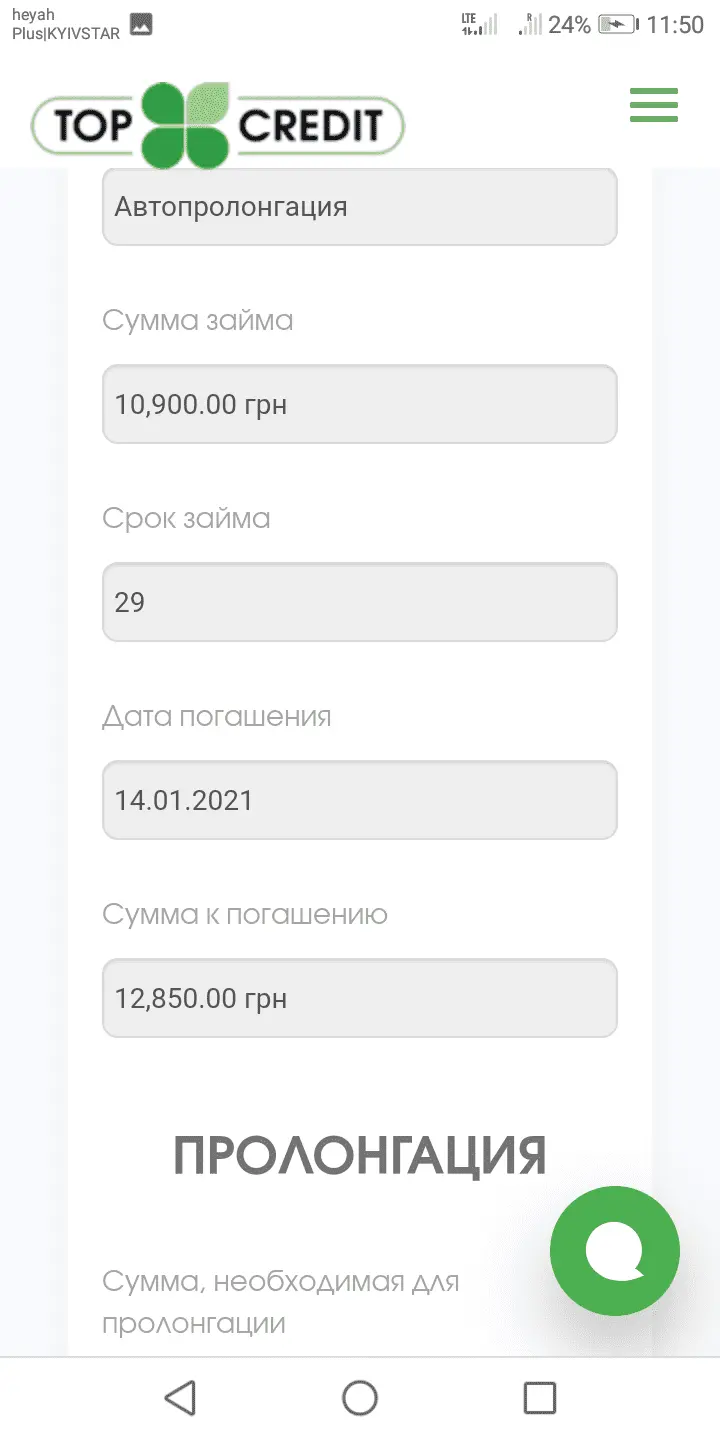Screen dimensions: 720x1440
Task: Click the repayment amount field 12,850.00 грн
Action: [360, 998]
